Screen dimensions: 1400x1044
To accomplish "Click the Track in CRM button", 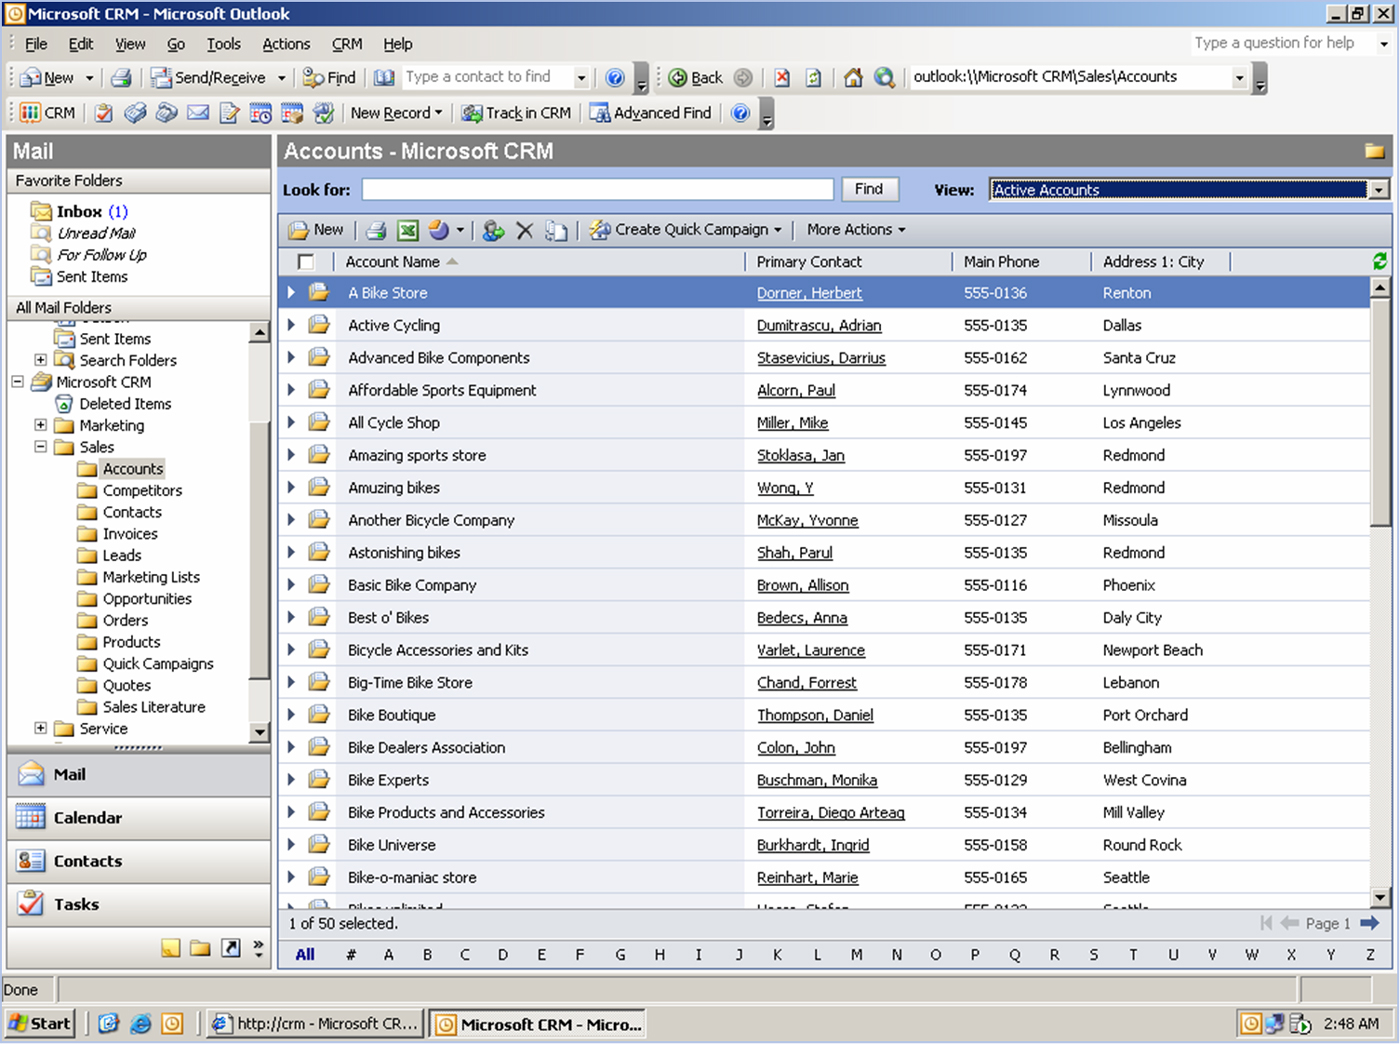I will 517,113.
